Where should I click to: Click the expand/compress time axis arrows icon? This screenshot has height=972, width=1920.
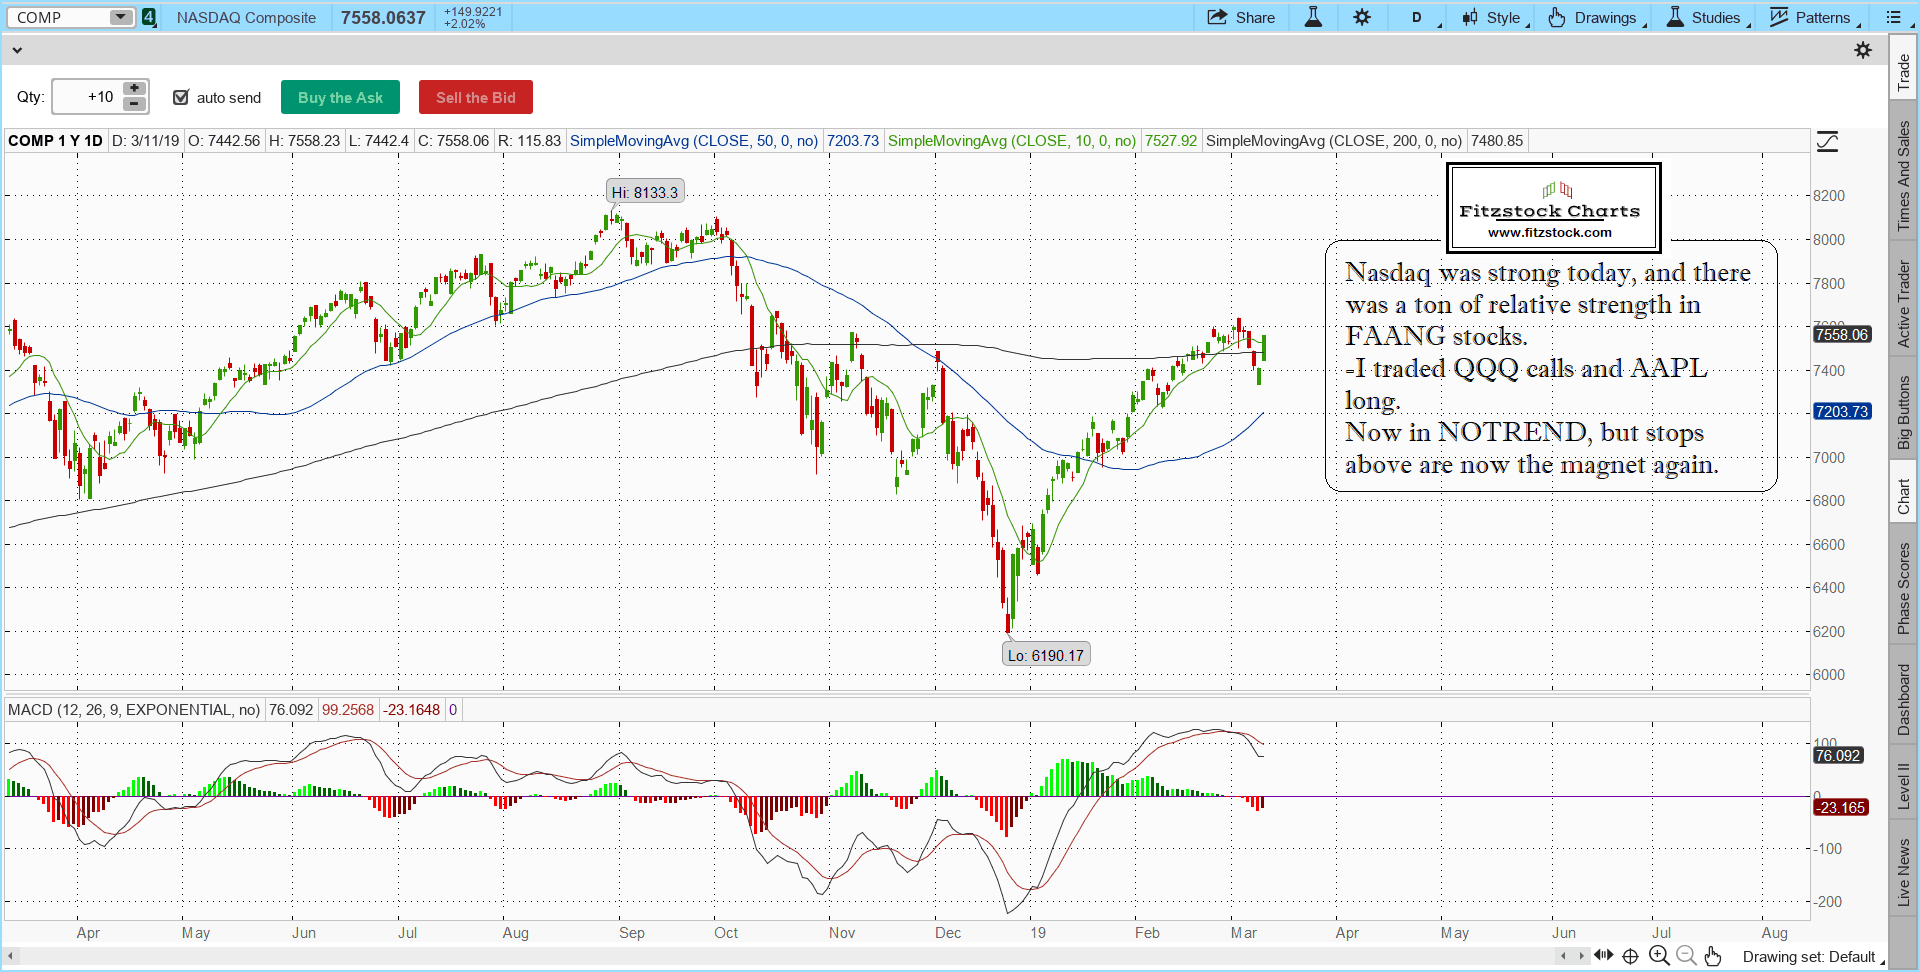tap(1603, 956)
